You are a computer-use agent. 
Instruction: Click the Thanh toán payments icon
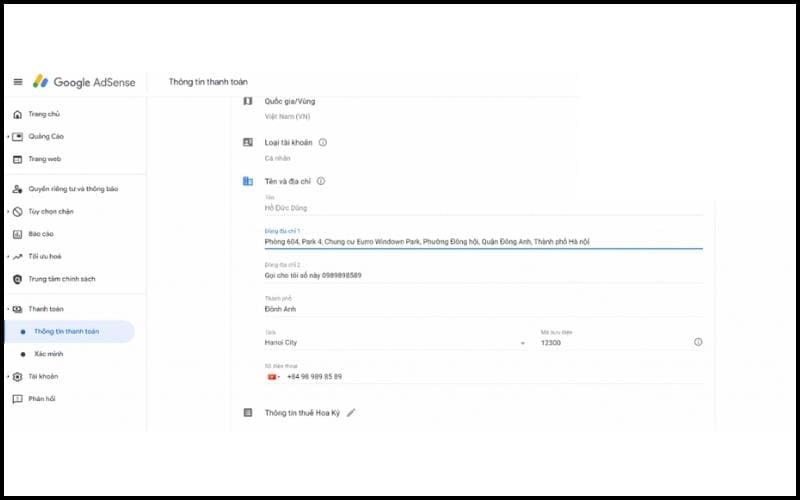click(x=17, y=309)
